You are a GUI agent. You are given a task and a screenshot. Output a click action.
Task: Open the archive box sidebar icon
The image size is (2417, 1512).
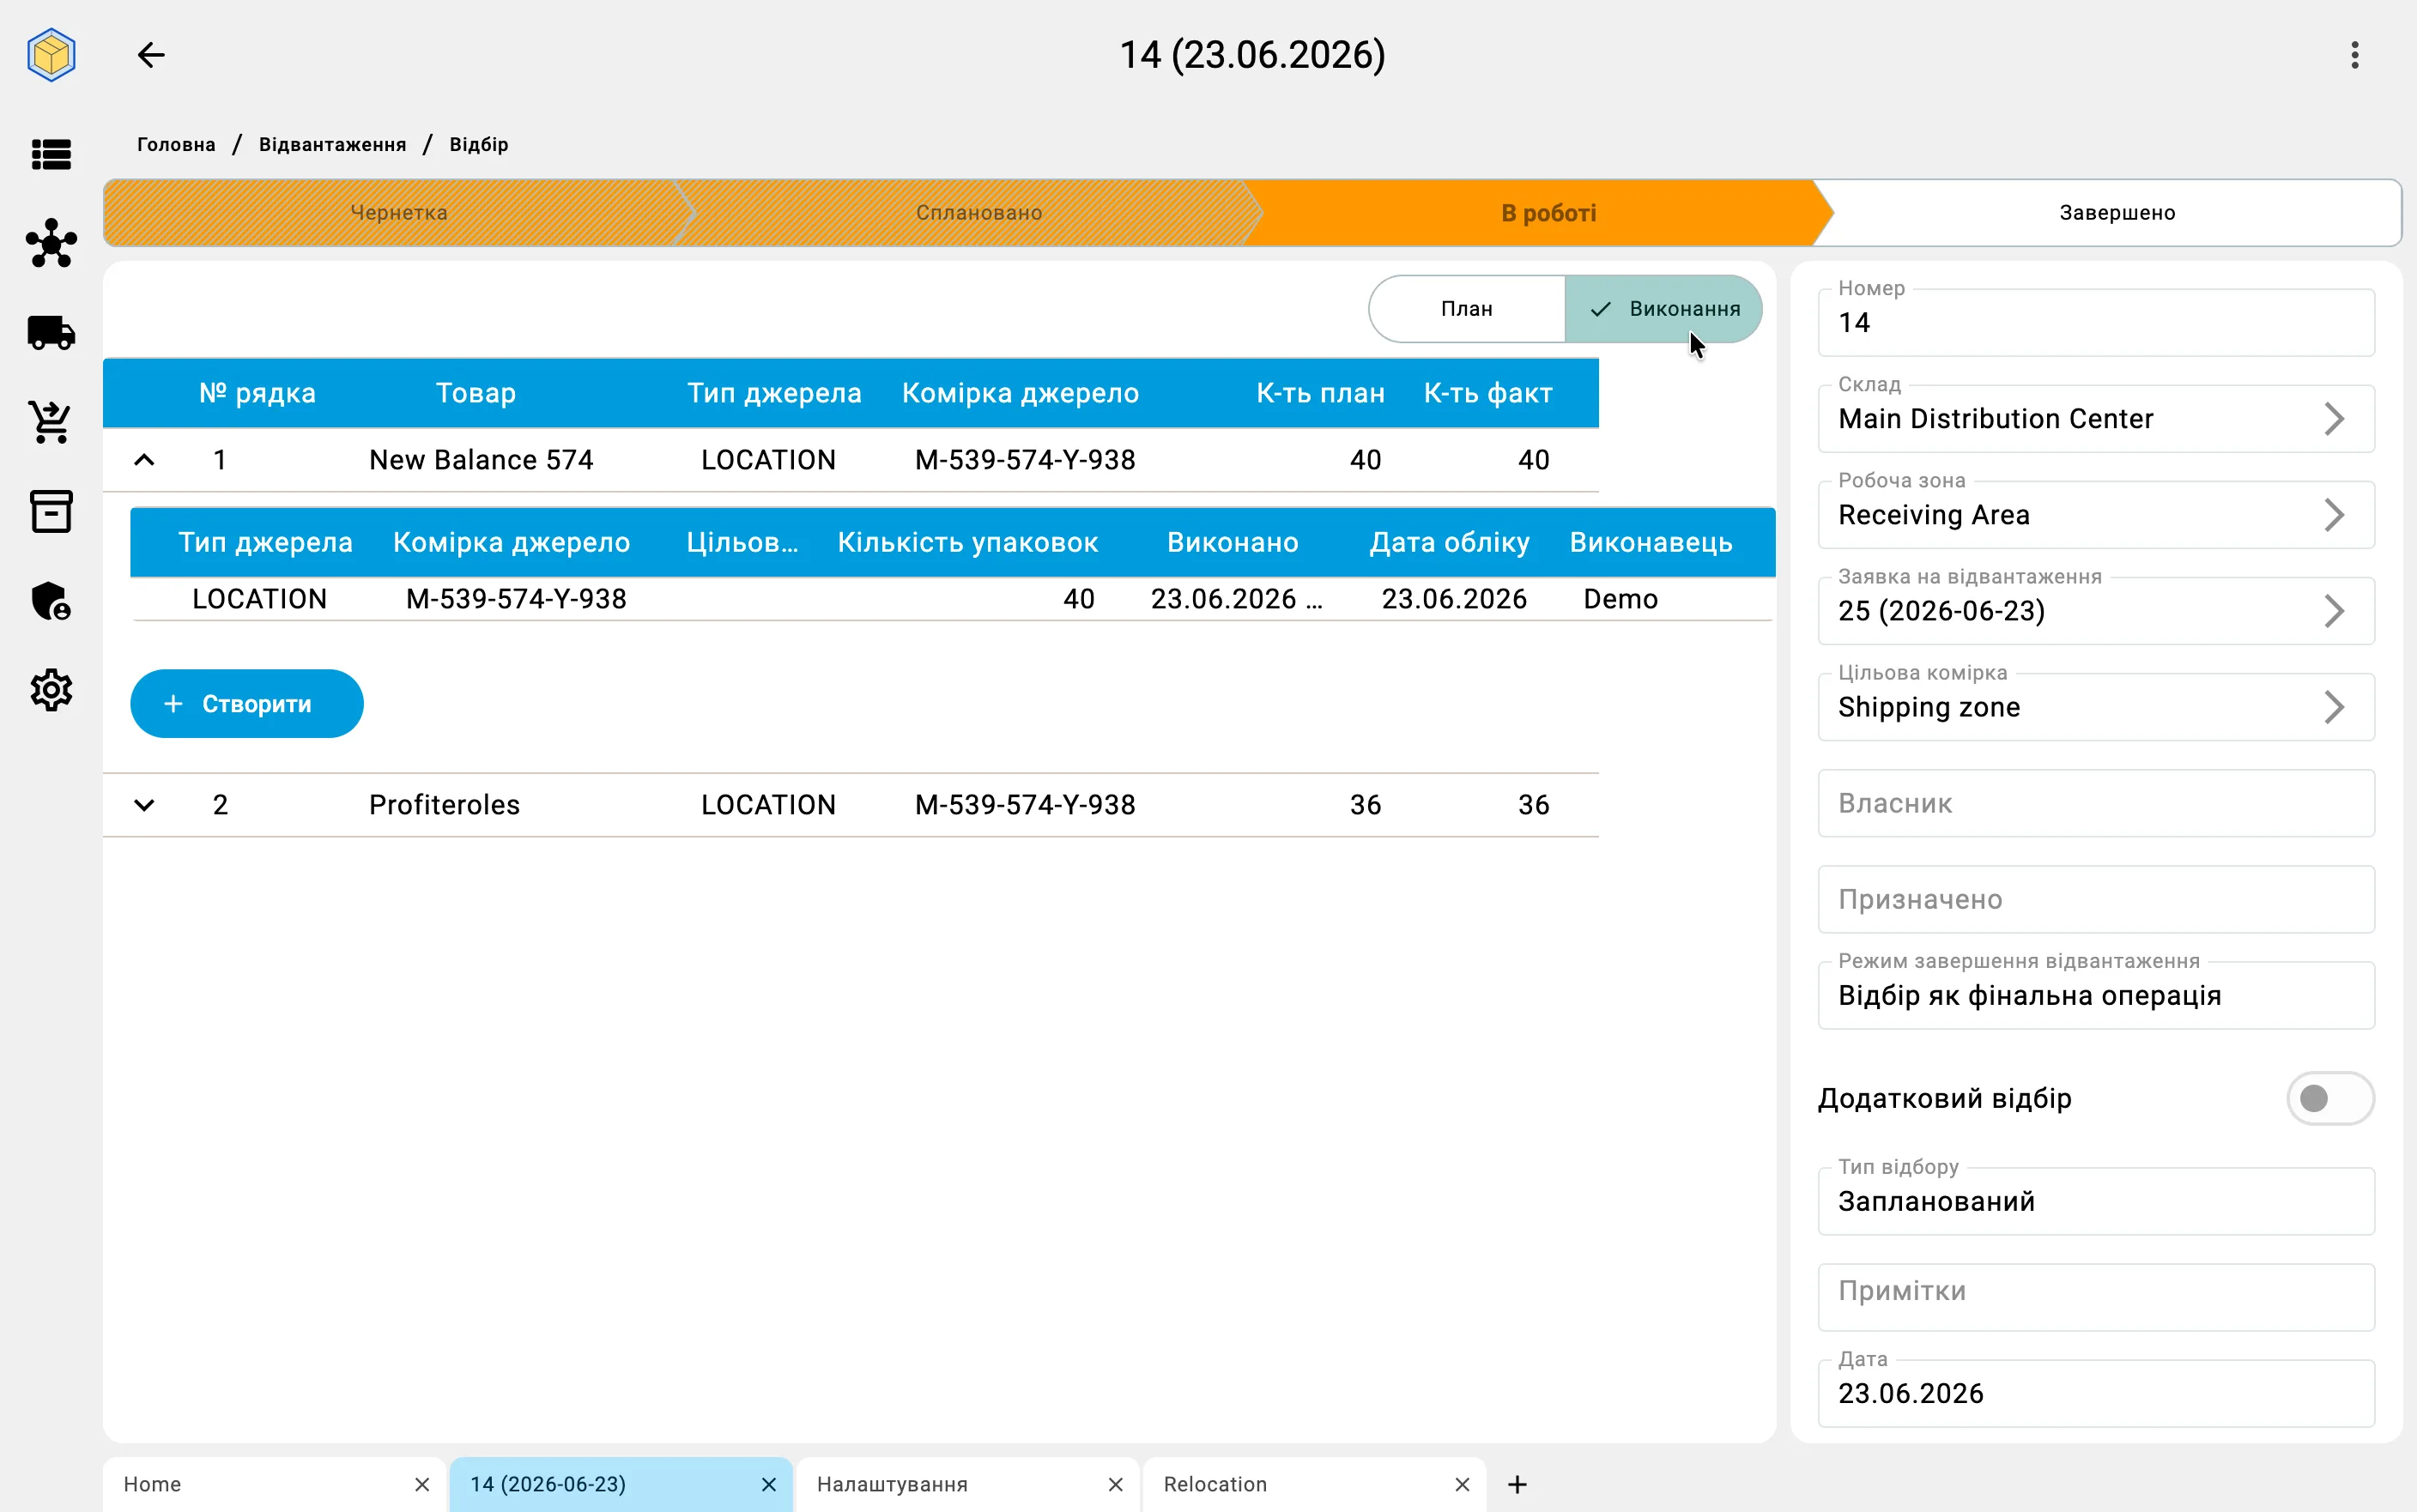click(51, 511)
